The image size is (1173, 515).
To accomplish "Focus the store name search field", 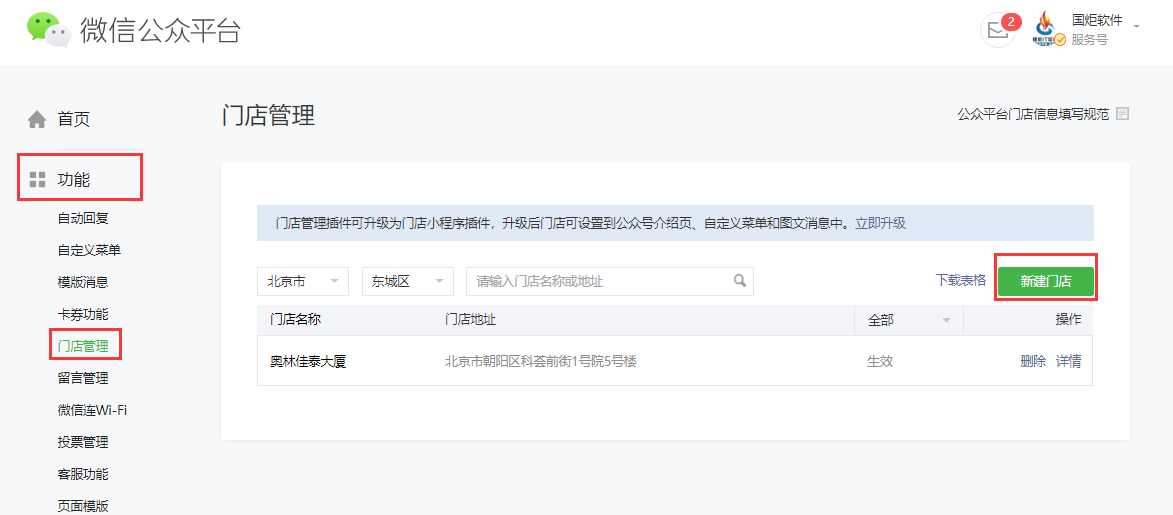I will (x=610, y=281).
